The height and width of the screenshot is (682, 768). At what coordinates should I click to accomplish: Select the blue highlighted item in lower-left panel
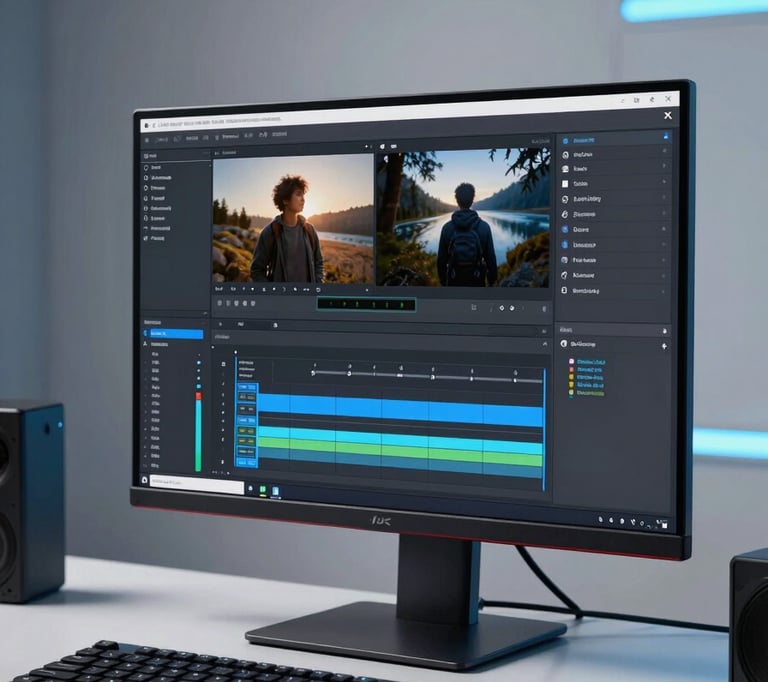tap(174, 334)
